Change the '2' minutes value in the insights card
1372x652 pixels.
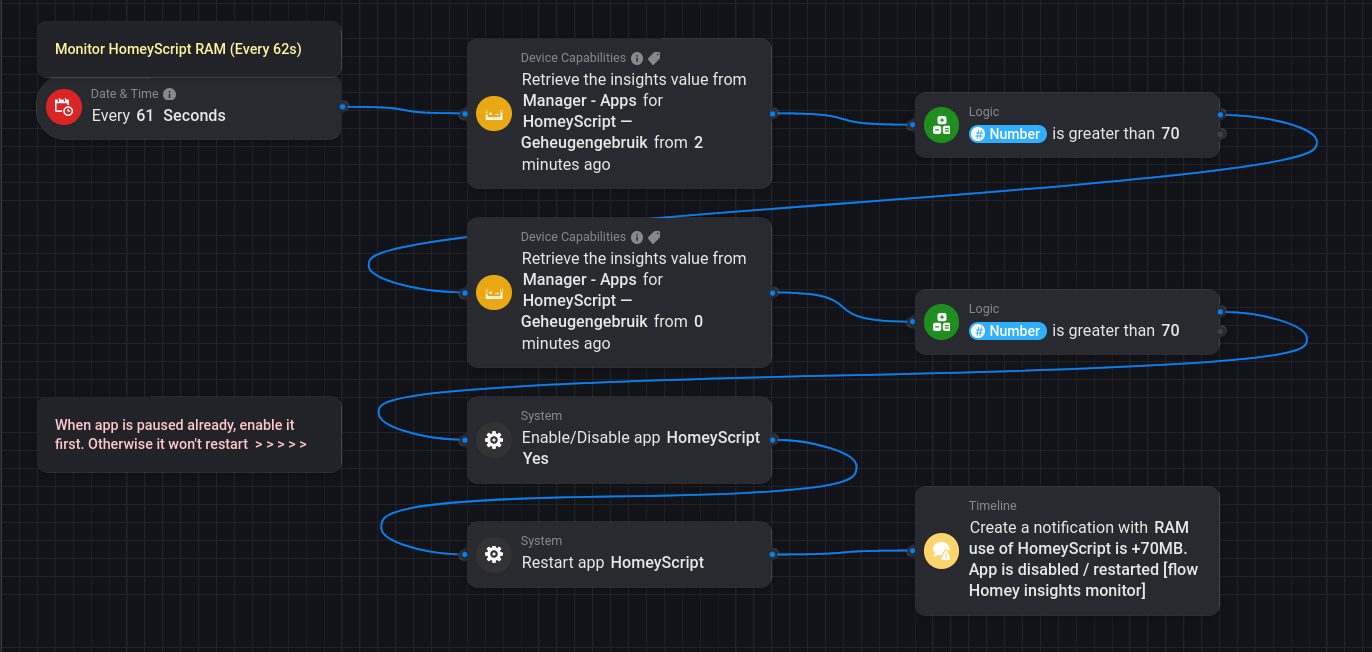coord(698,142)
